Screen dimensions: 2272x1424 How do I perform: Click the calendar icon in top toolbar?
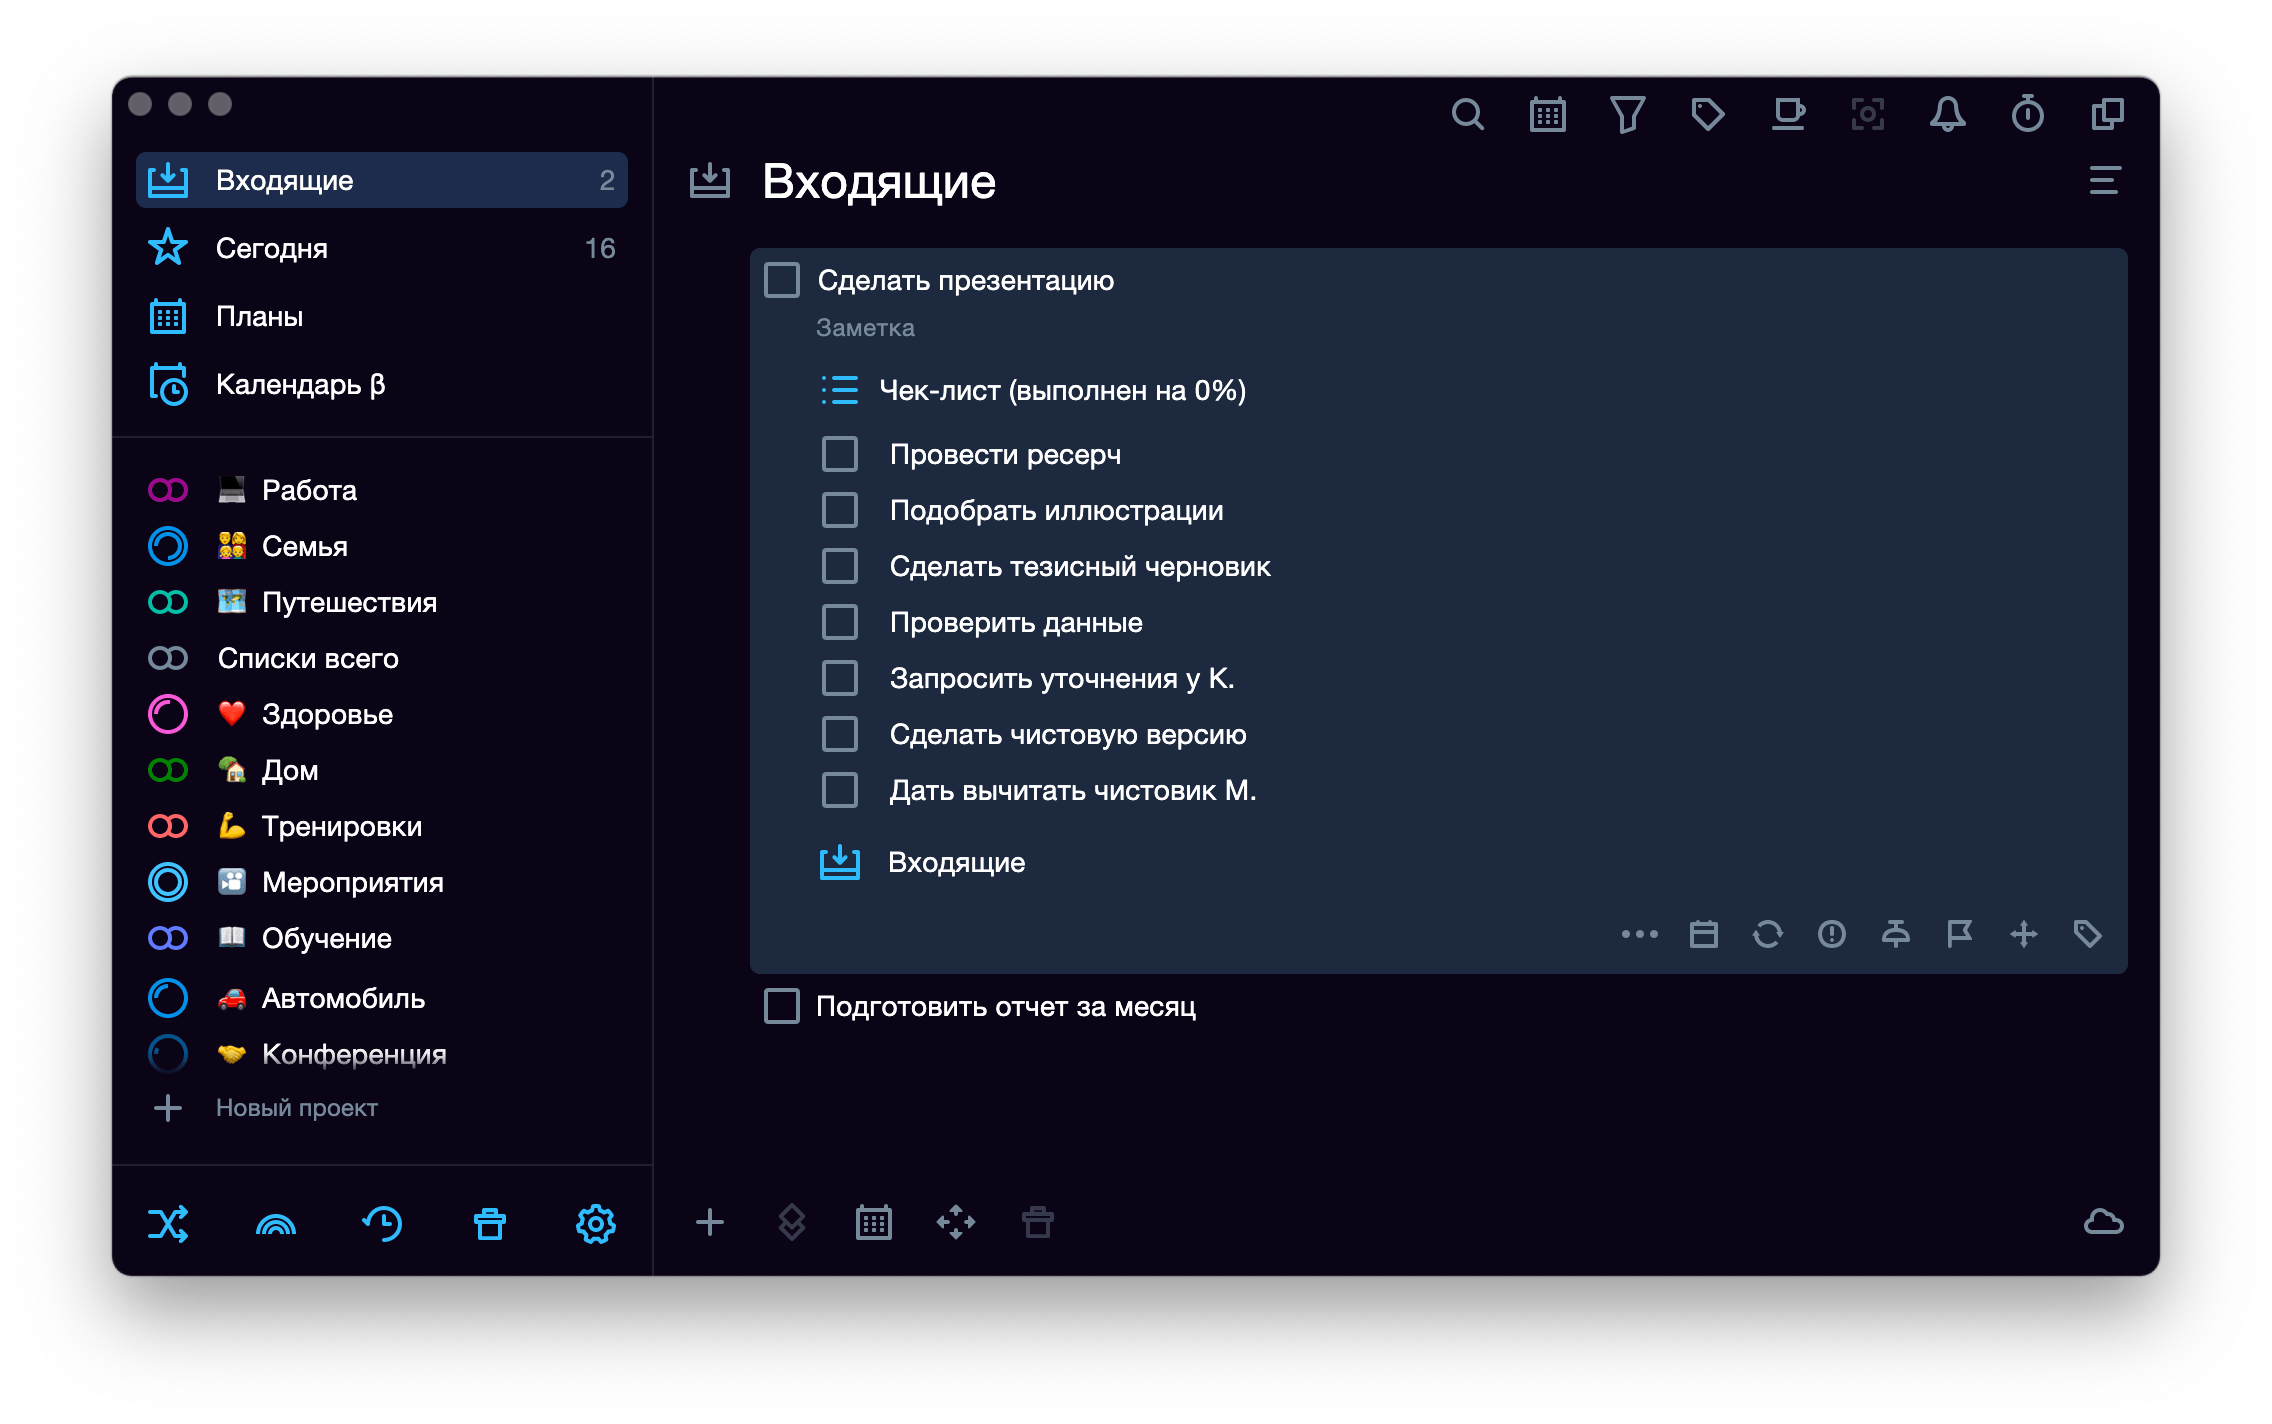click(1547, 115)
